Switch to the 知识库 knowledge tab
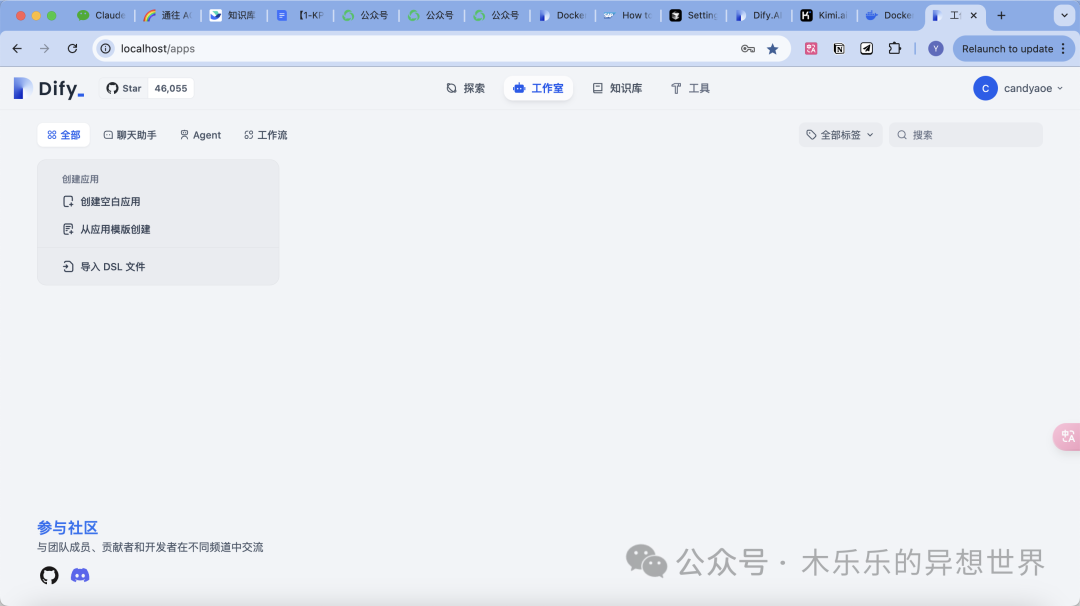Viewport: 1080px width, 606px height. (x=617, y=88)
